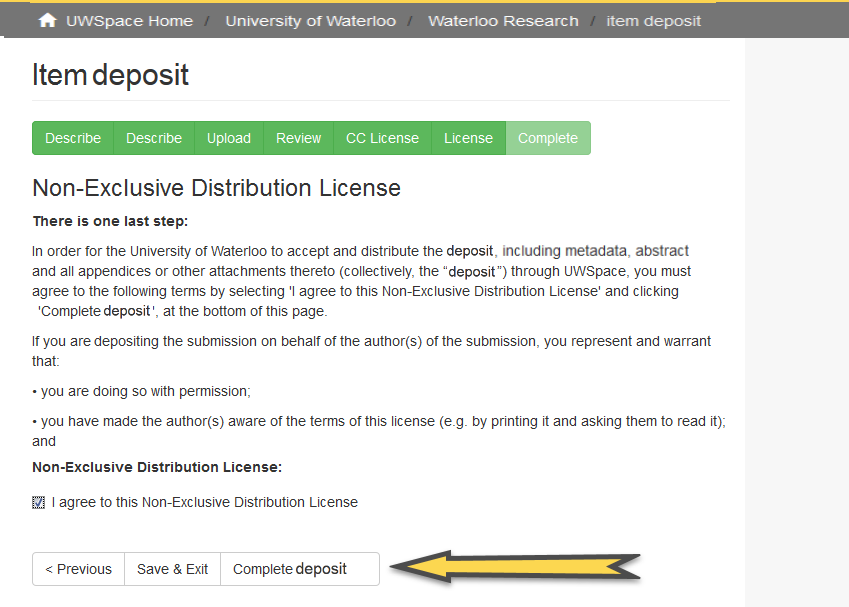Open the Review step
Screen dimensions: 849x607
[297, 138]
